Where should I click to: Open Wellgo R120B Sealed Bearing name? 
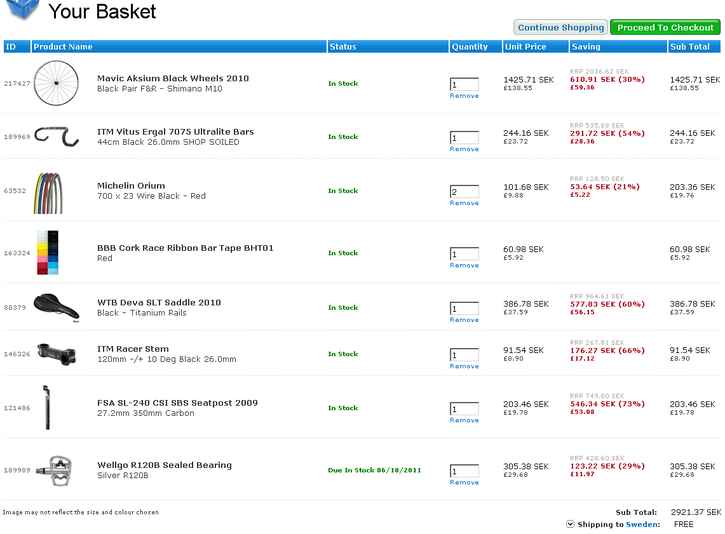164,465
